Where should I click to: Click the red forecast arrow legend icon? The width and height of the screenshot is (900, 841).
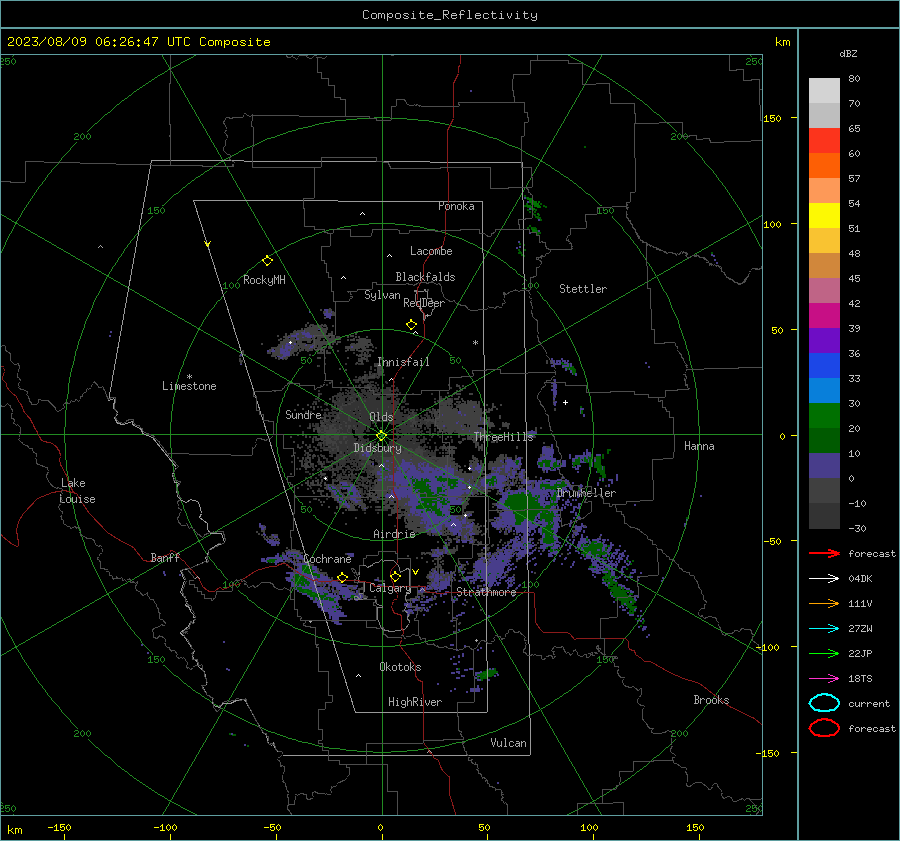(x=824, y=553)
